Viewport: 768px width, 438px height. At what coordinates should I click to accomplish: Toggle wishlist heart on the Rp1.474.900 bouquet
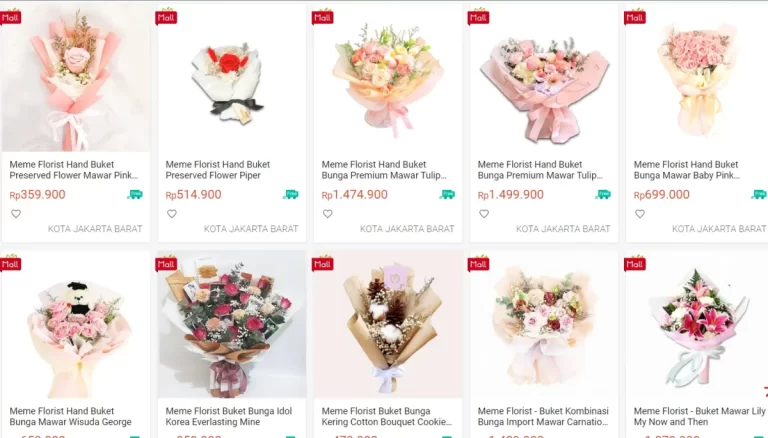[x=328, y=214]
